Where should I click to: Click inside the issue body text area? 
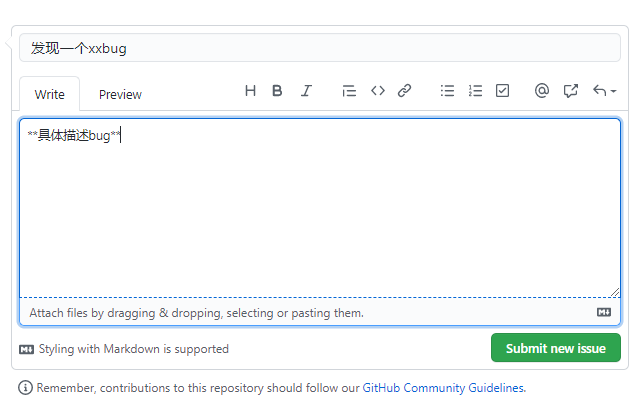pyautogui.click(x=320, y=208)
